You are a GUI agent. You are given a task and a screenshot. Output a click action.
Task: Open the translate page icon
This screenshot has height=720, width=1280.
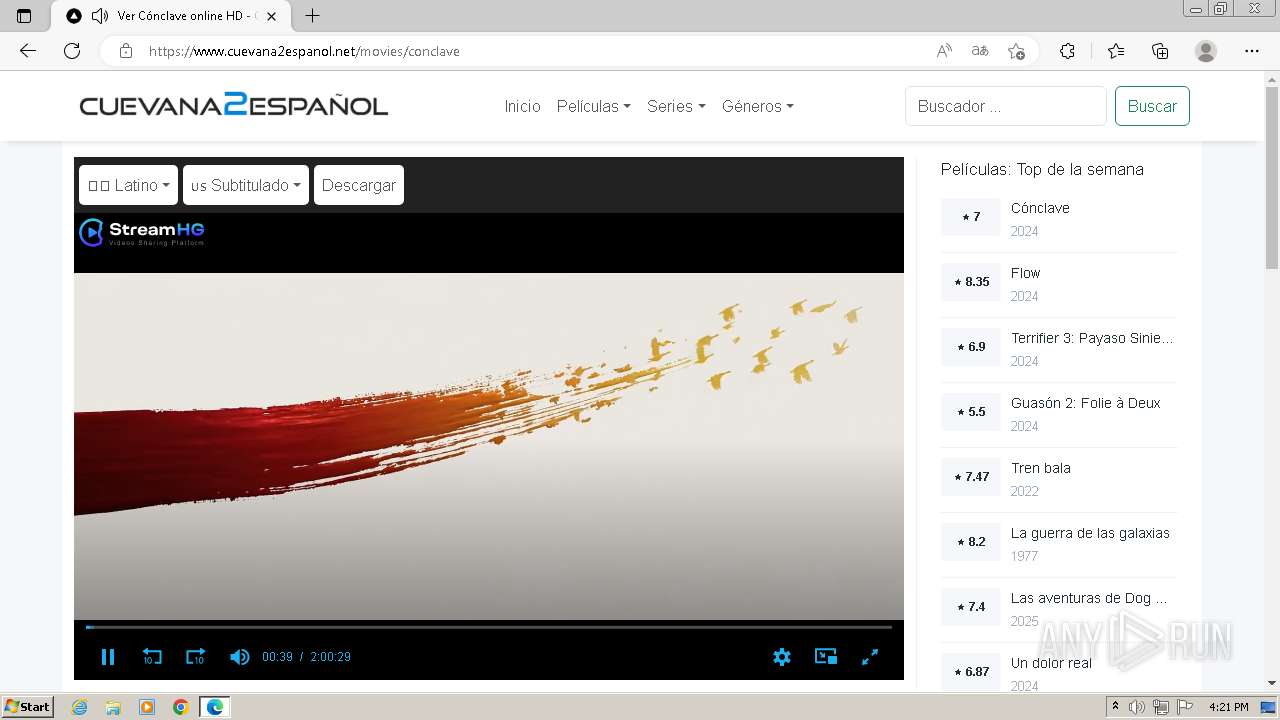click(980, 51)
